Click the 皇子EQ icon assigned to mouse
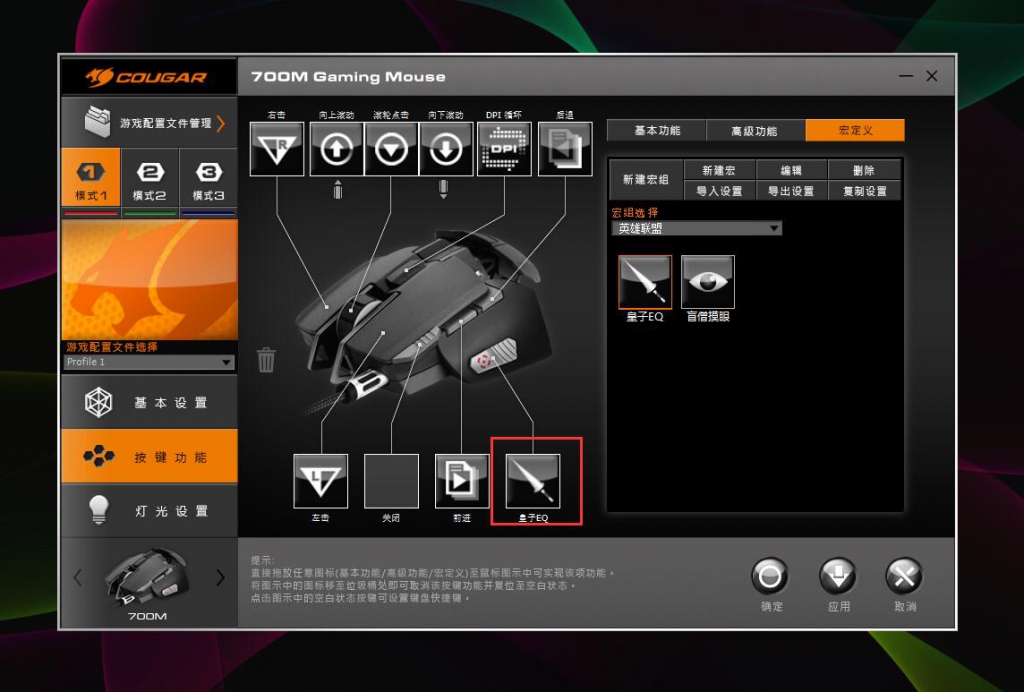This screenshot has width=1024, height=692. pyautogui.click(x=533, y=481)
